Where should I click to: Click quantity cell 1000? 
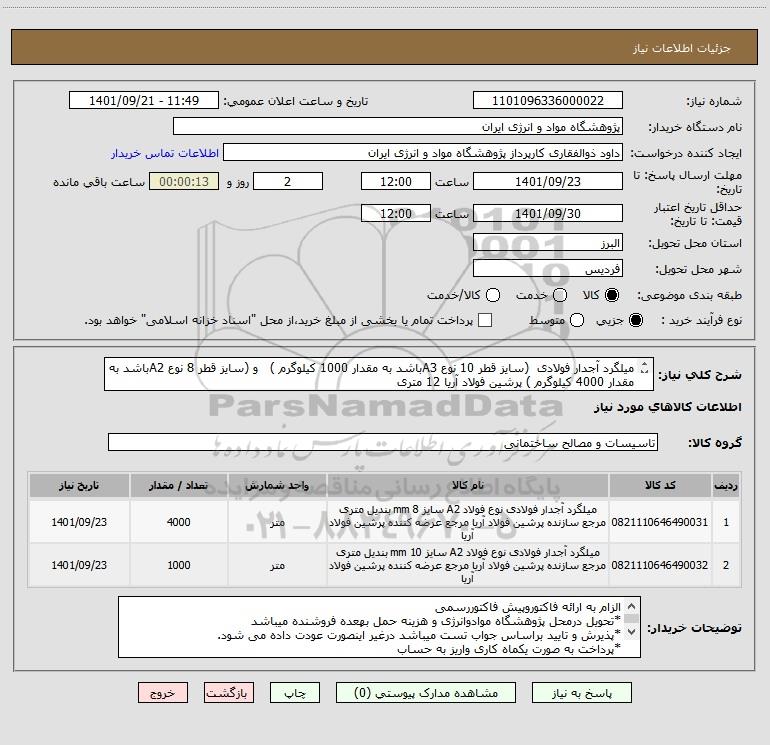coord(178,565)
